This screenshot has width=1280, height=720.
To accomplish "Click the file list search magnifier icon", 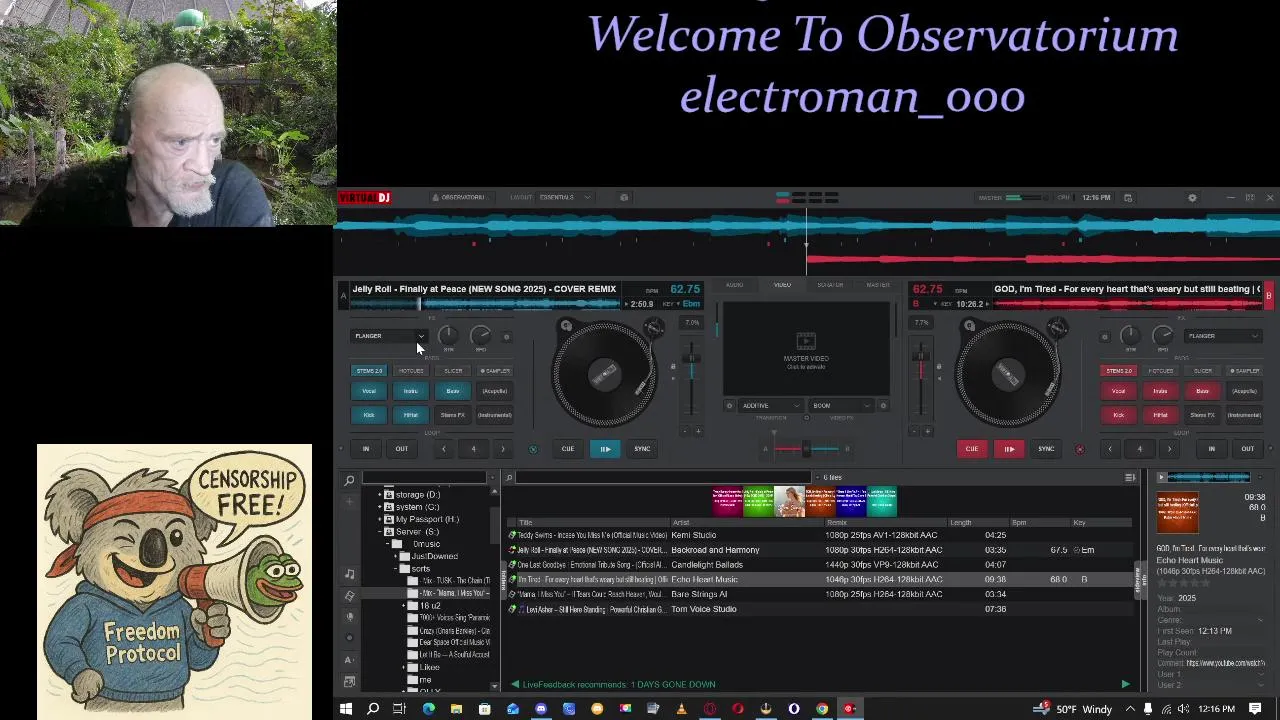I will pyautogui.click(x=508, y=478).
